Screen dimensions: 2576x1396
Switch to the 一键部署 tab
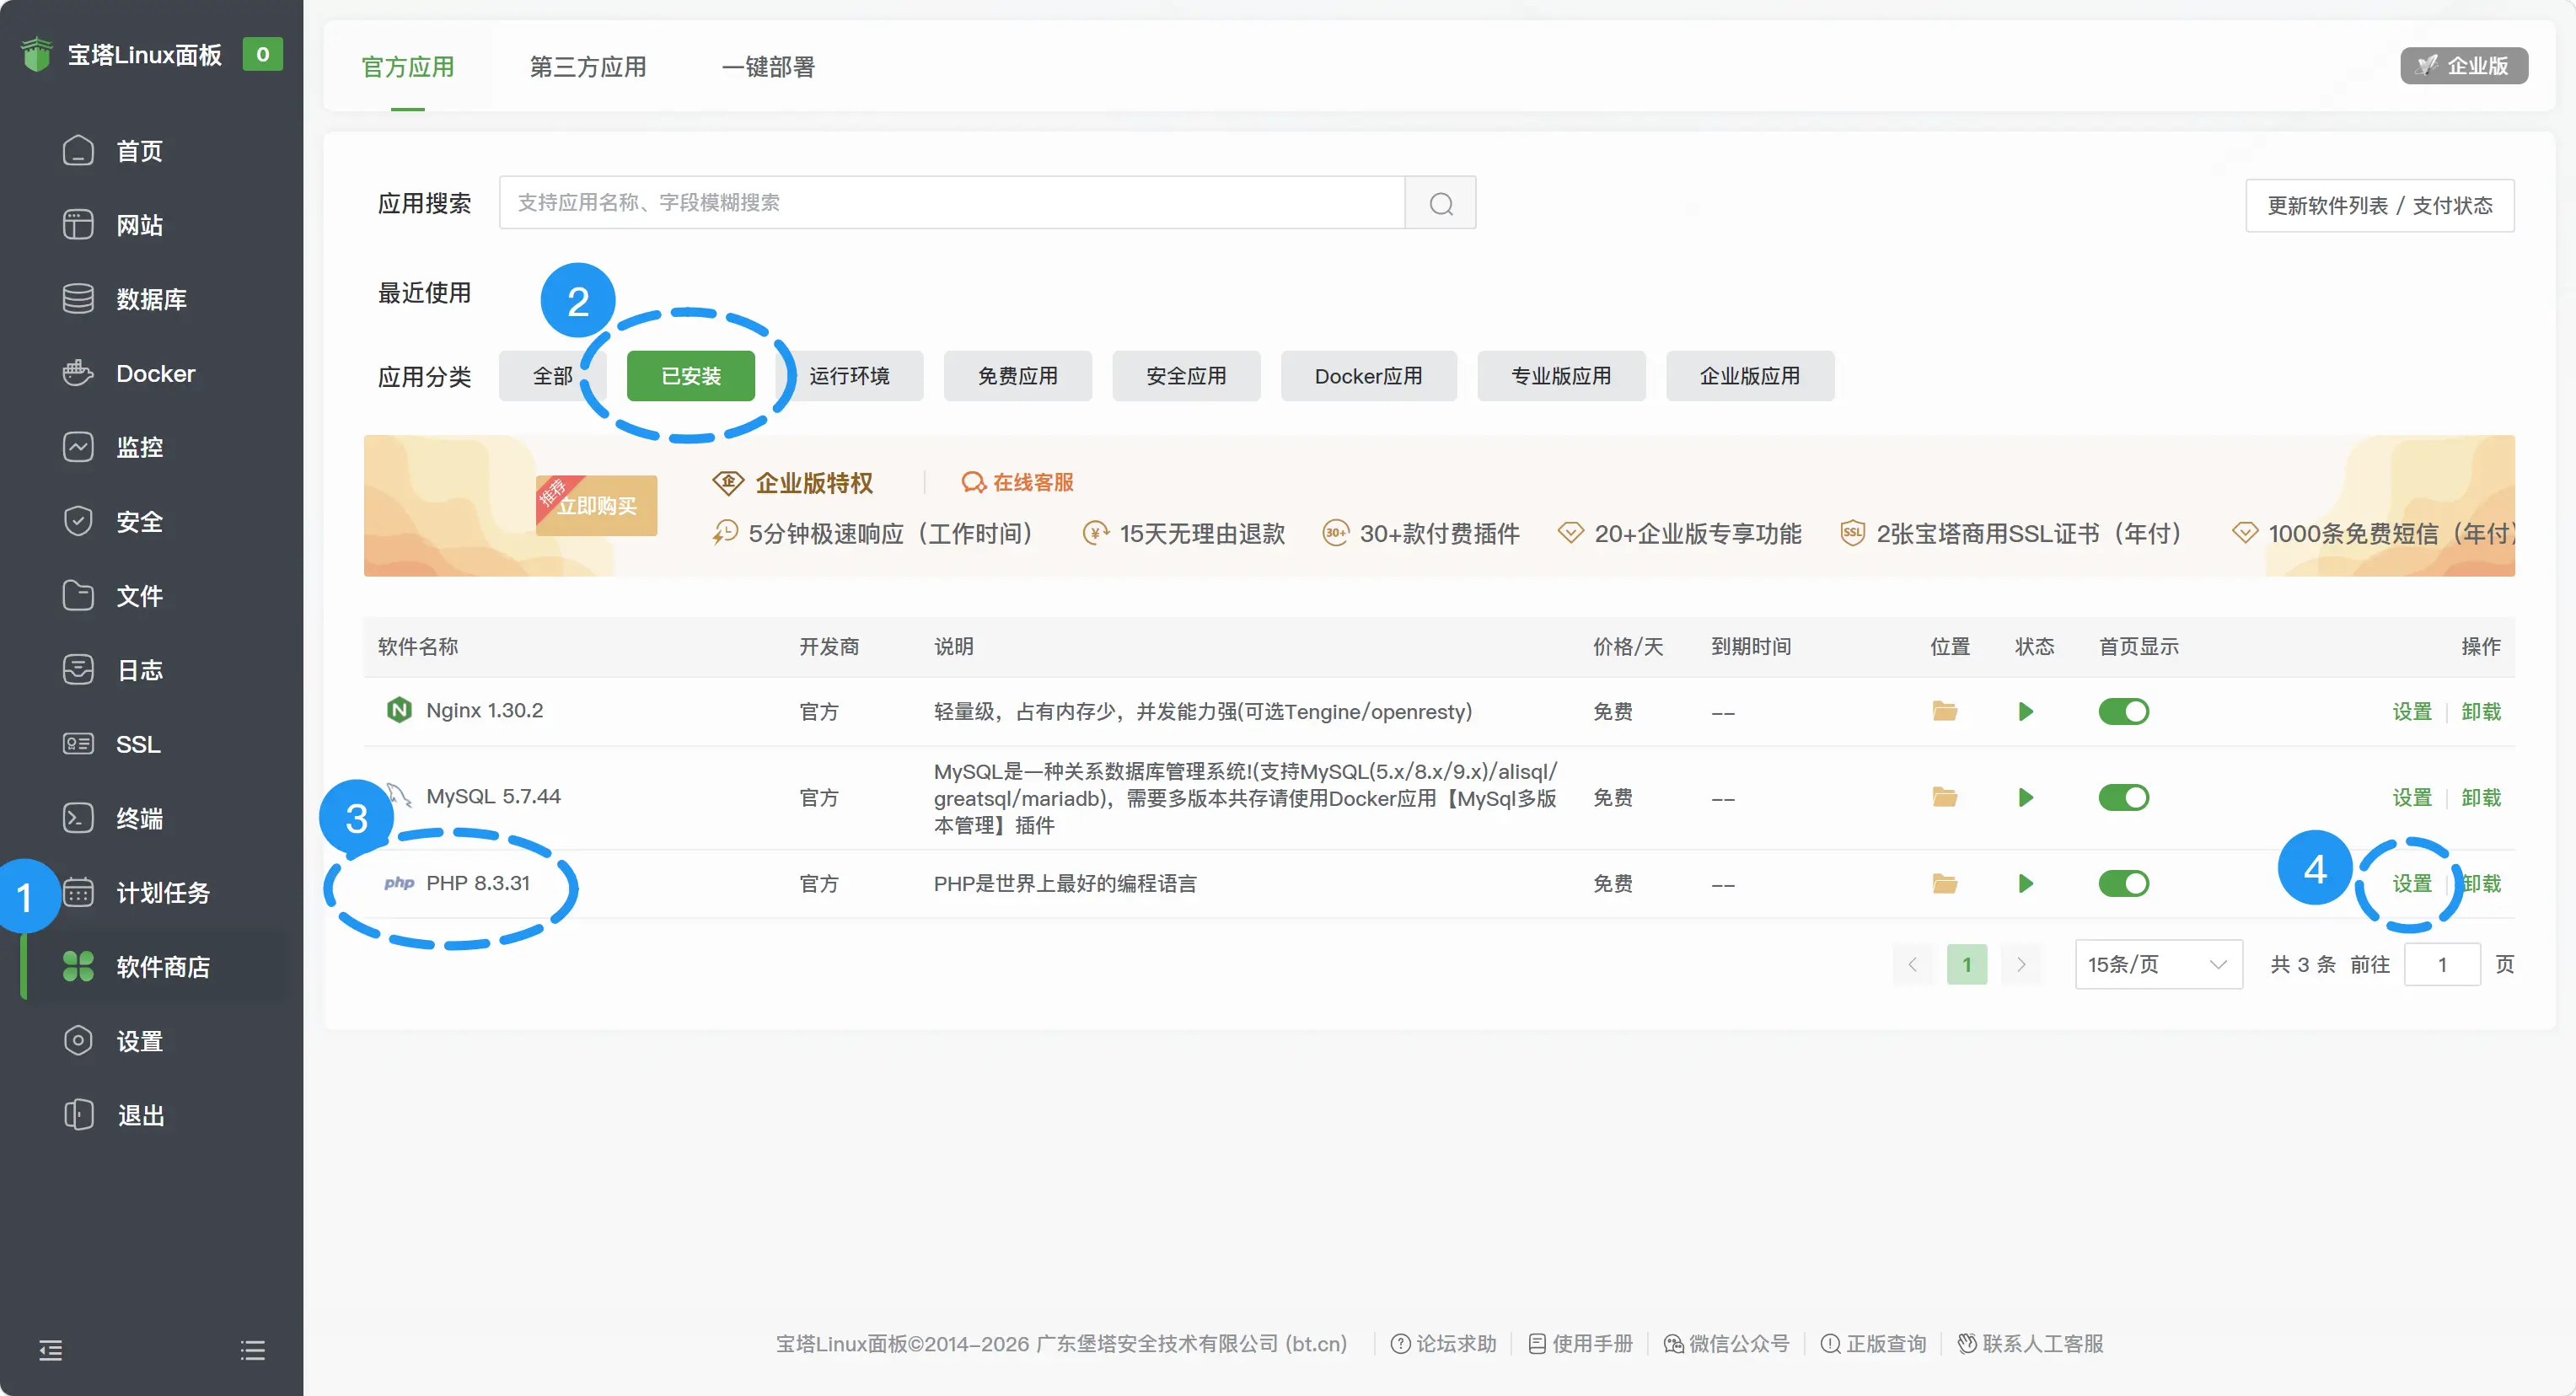(x=768, y=67)
